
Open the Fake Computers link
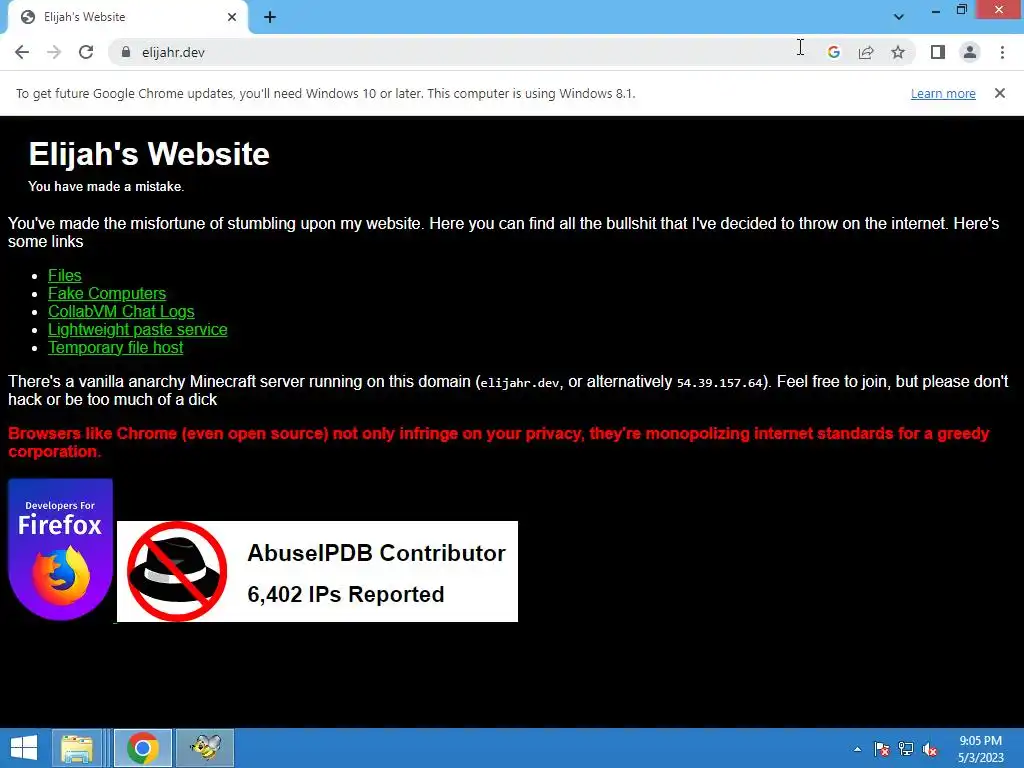pyautogui.click(x=106, y=293)
